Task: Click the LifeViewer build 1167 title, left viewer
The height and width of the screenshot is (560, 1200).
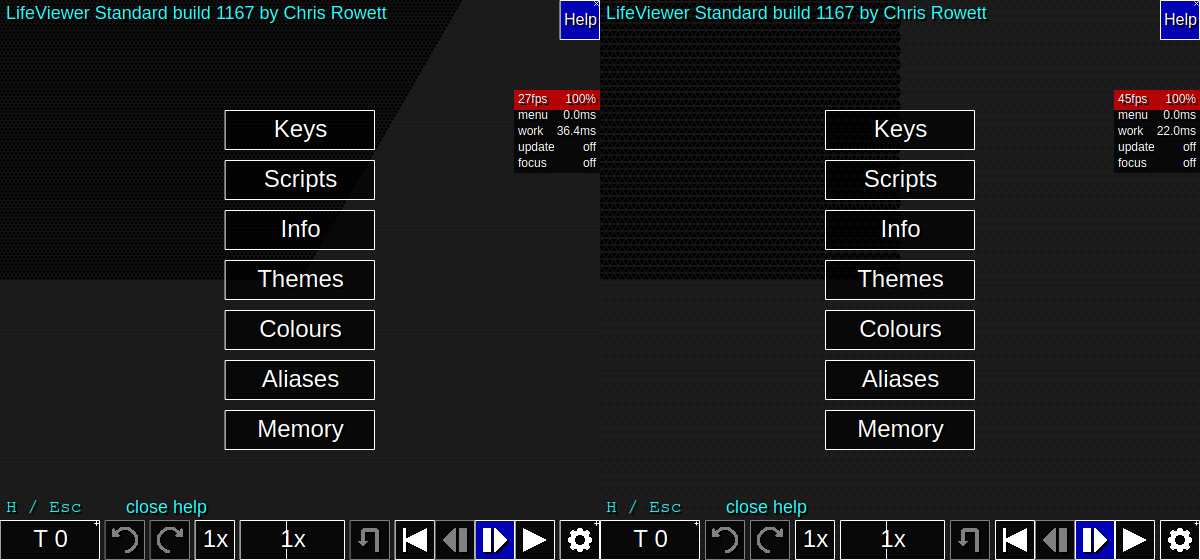Action: [196, 13]
